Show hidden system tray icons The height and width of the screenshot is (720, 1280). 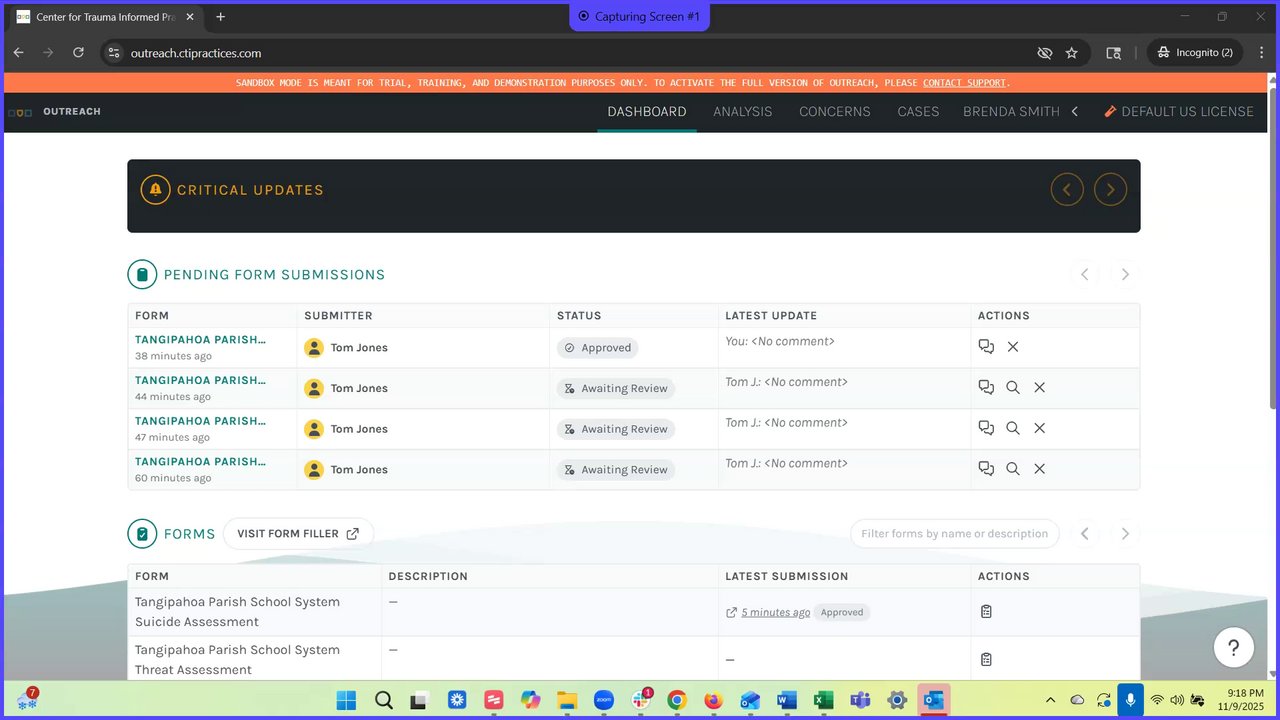point(1050,700)
